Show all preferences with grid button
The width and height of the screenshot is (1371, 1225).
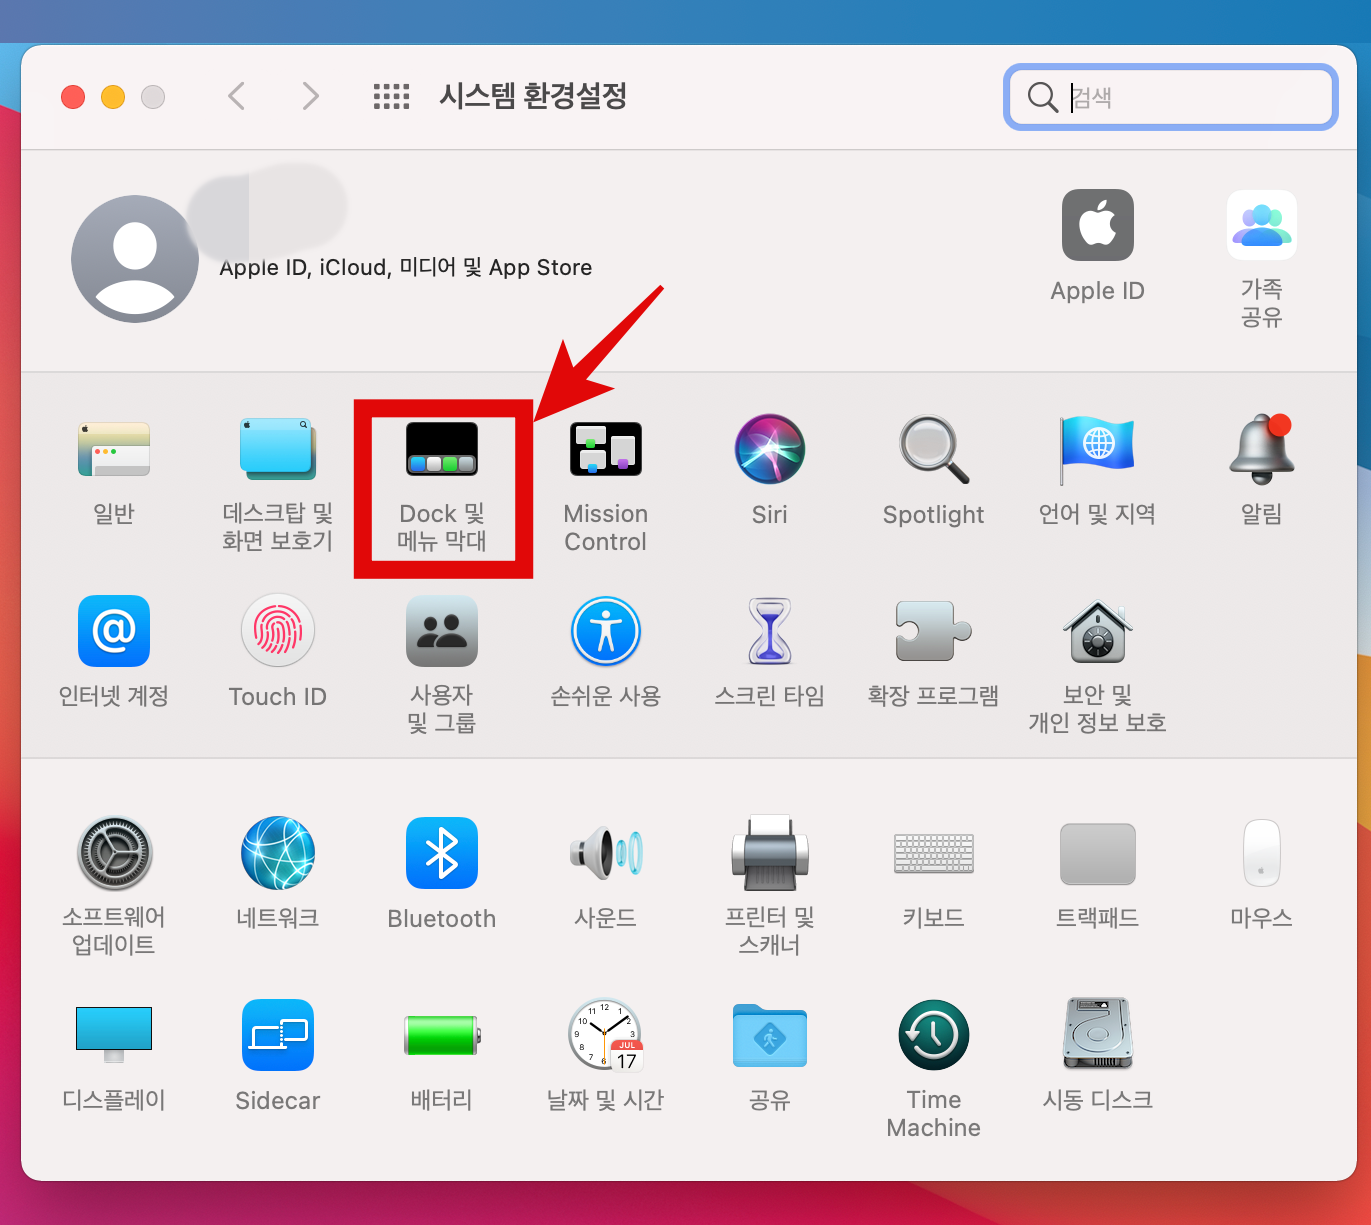coord(392,96)
